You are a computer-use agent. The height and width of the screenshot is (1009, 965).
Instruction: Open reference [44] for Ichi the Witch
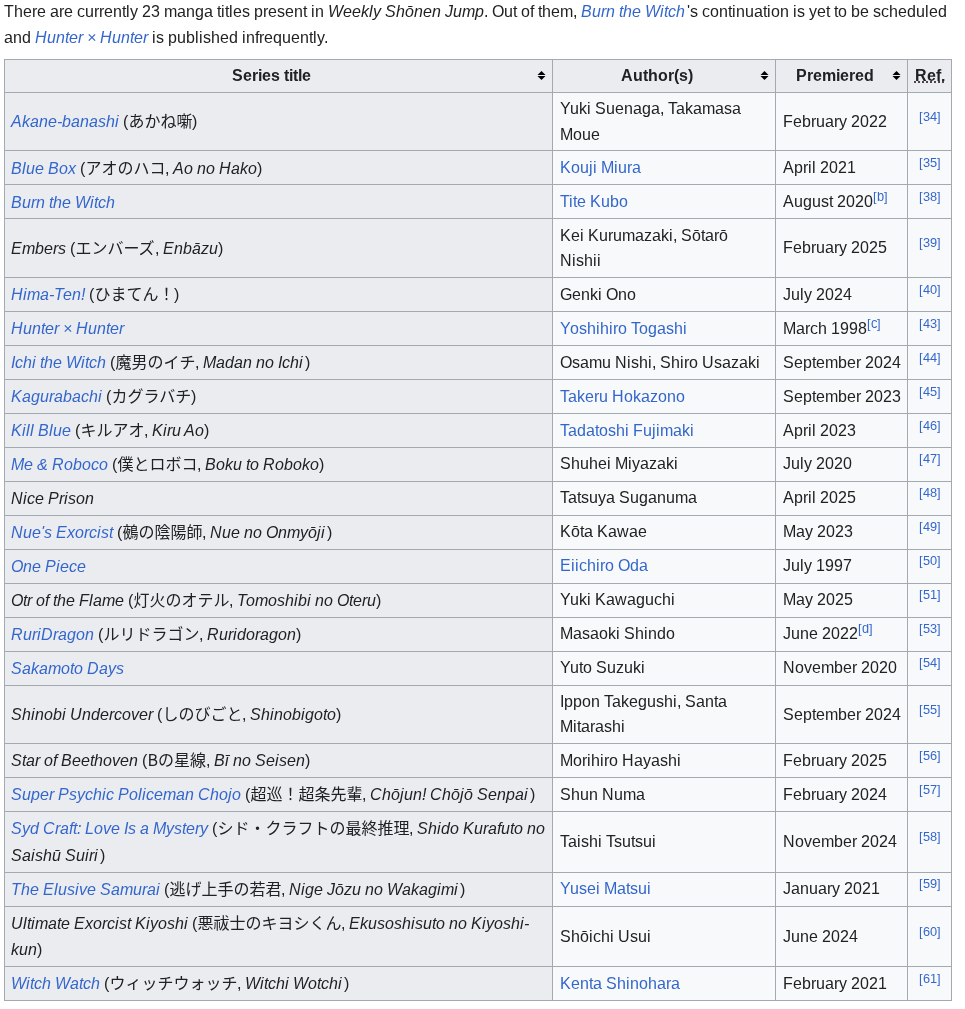(x=930, y=358)
